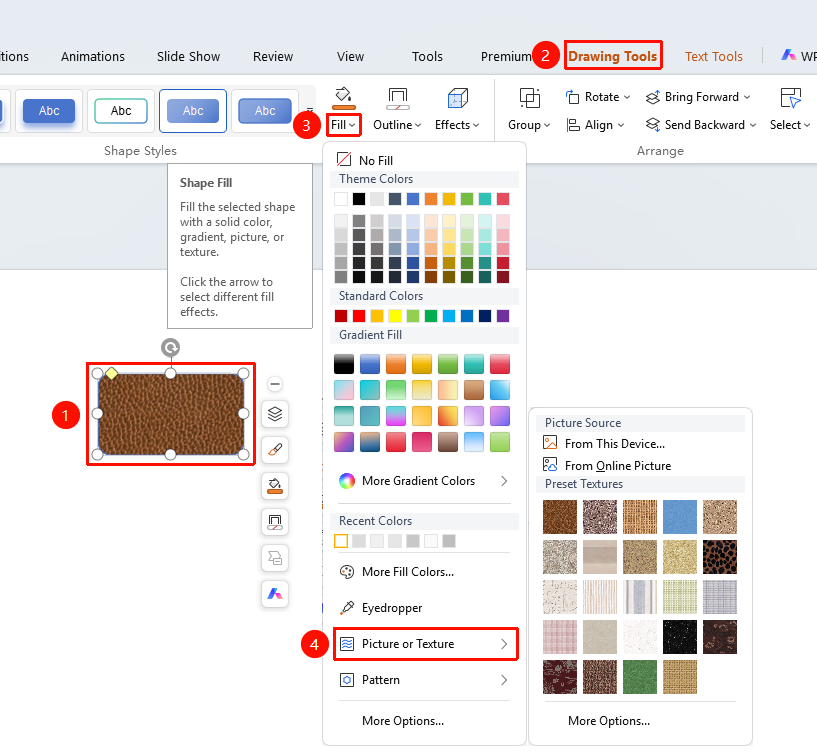Apply the white-fill teal-outline Abc style
The height and width of the screenshot is (754, 817).
tap(121, 110)
